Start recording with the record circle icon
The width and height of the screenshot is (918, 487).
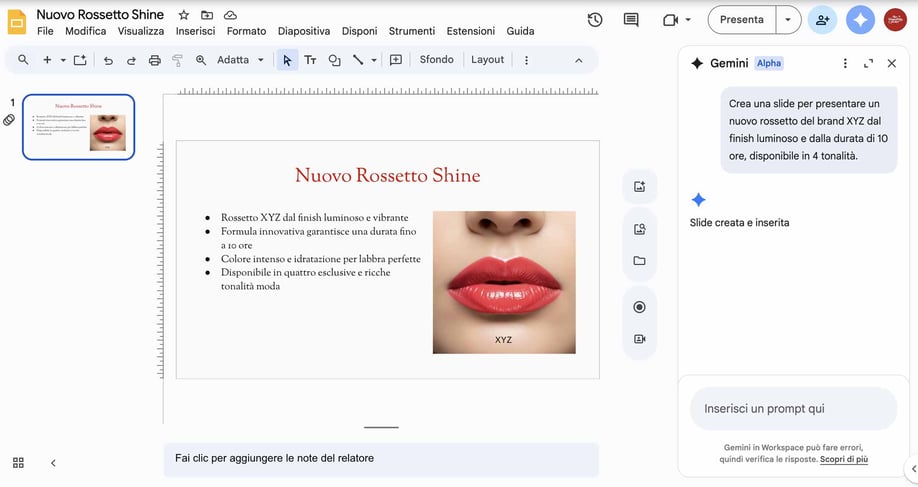point(640,307)
